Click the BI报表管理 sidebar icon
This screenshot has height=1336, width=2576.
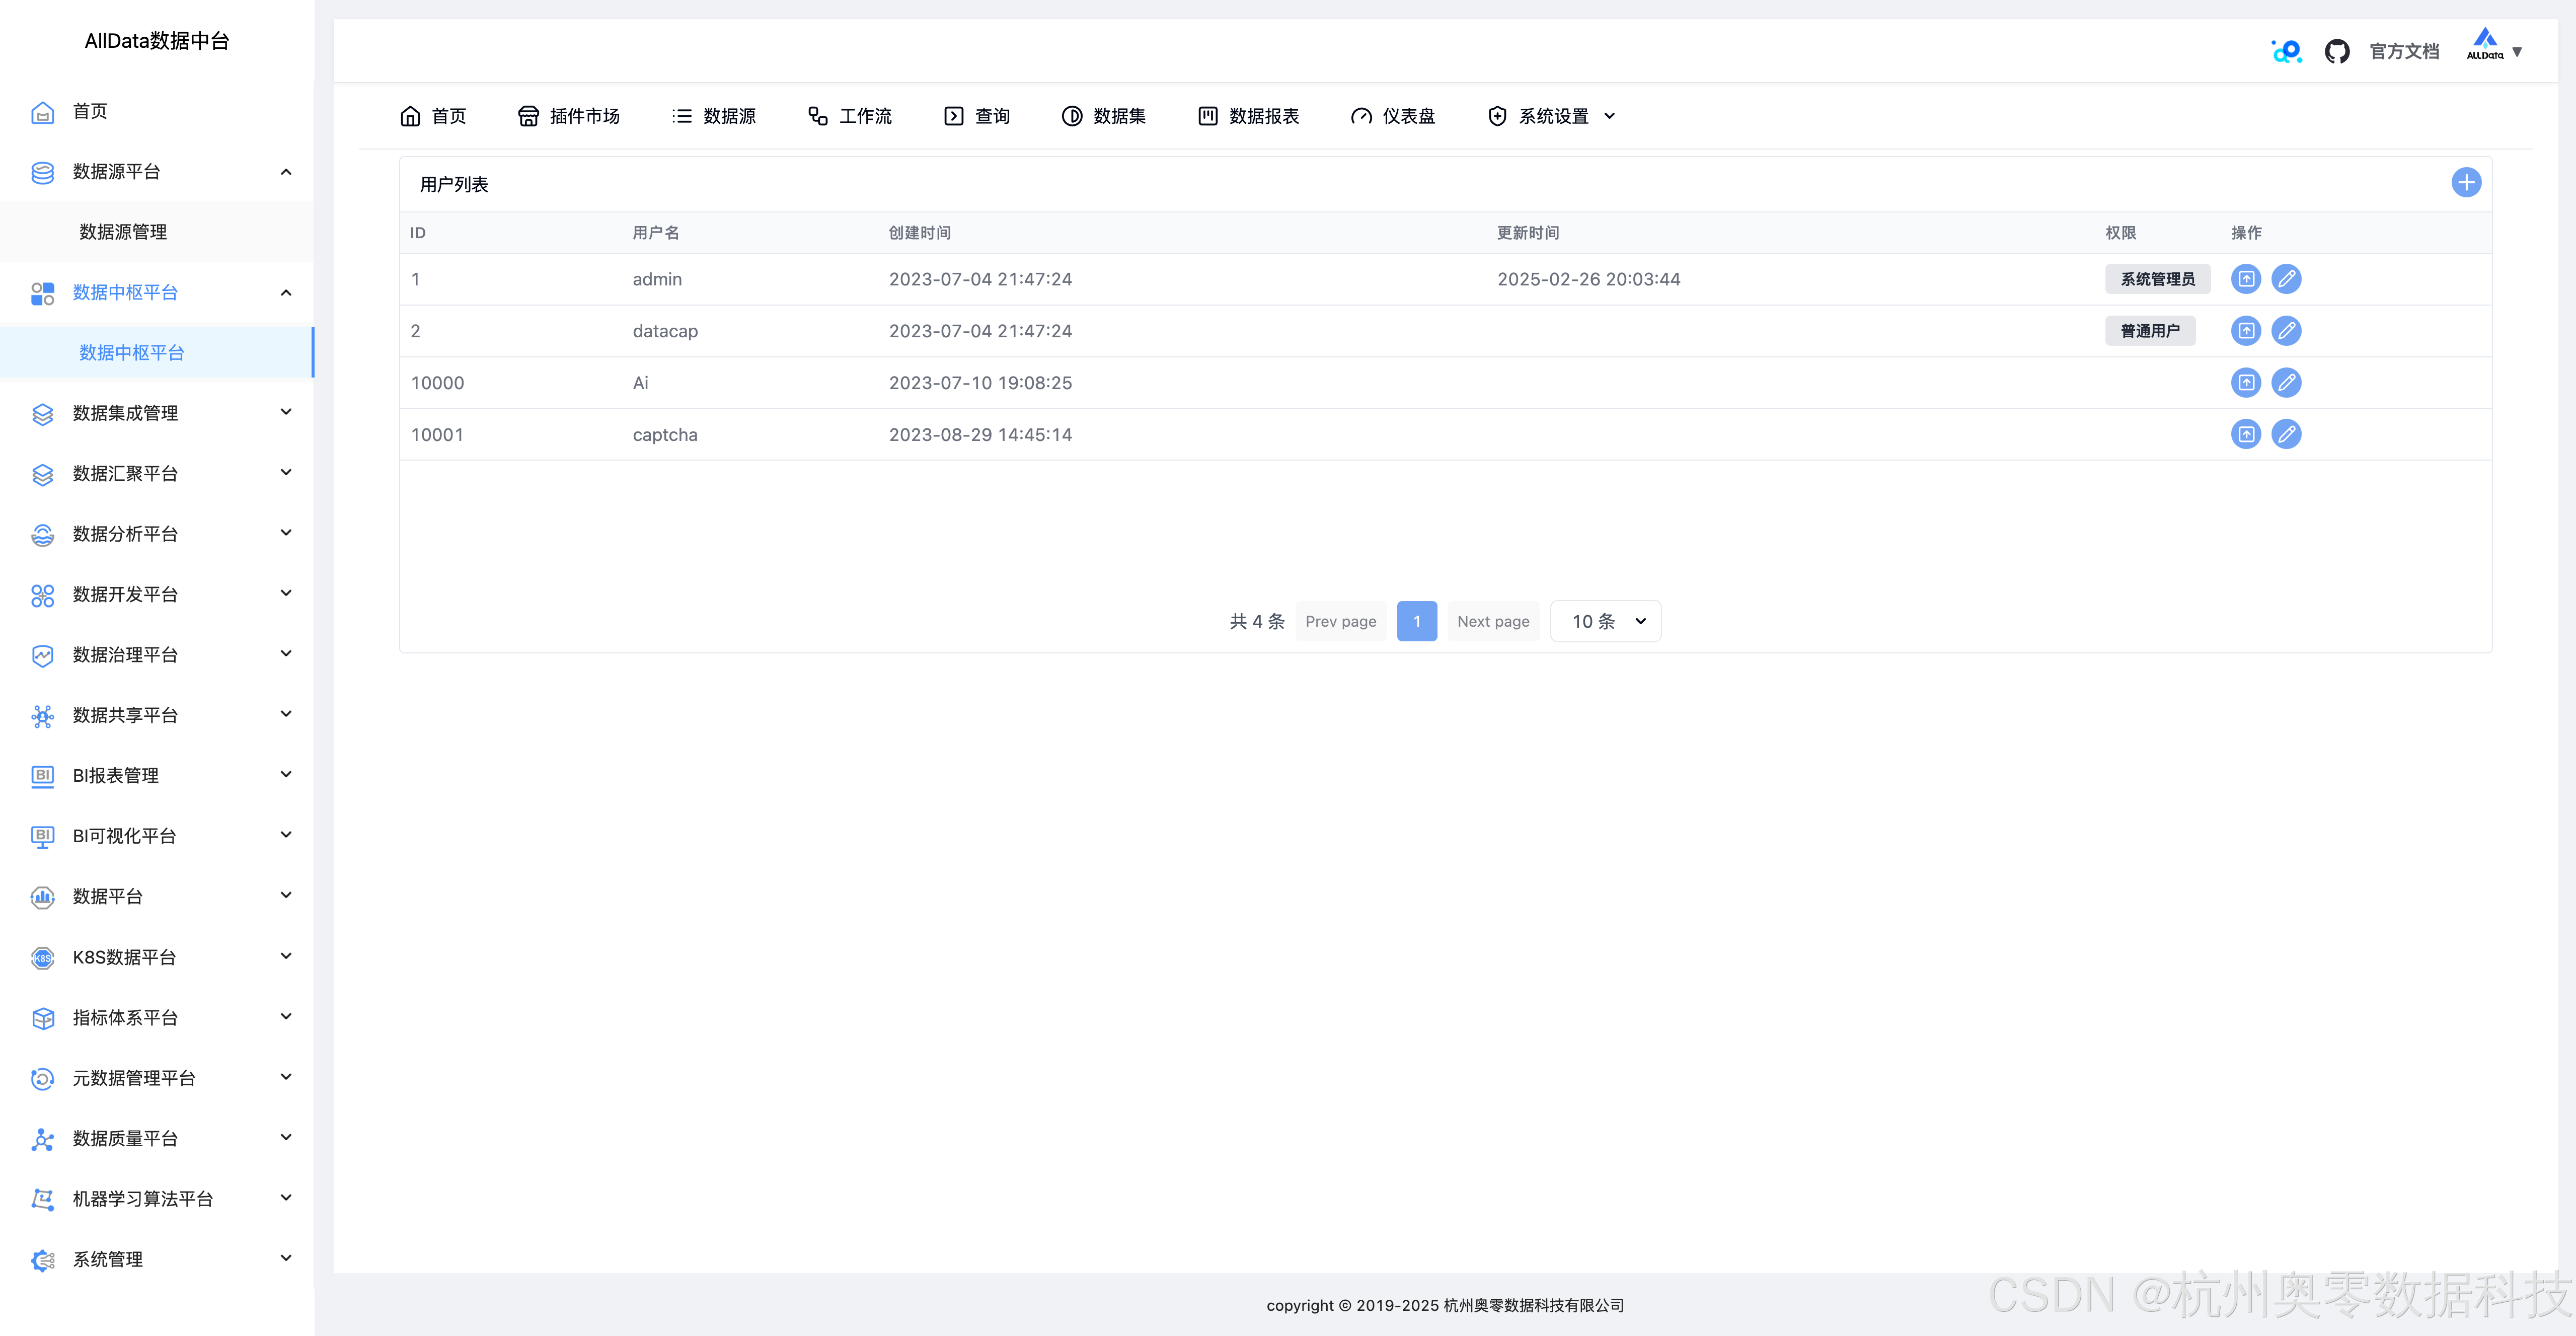(x=42, y=776)
